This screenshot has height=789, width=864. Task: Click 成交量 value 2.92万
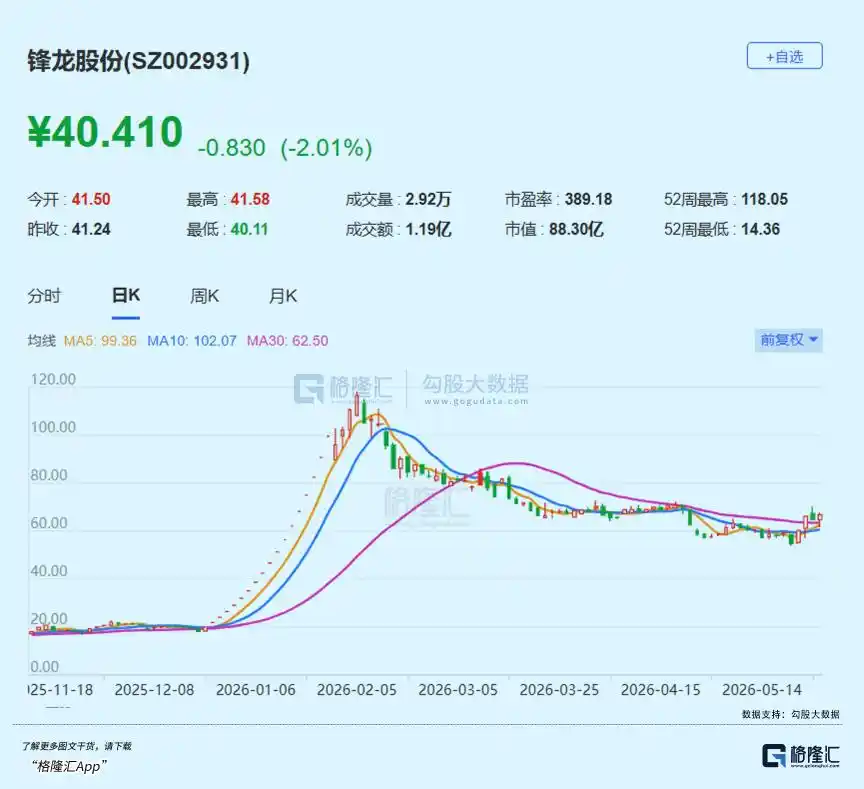(428, 199)
